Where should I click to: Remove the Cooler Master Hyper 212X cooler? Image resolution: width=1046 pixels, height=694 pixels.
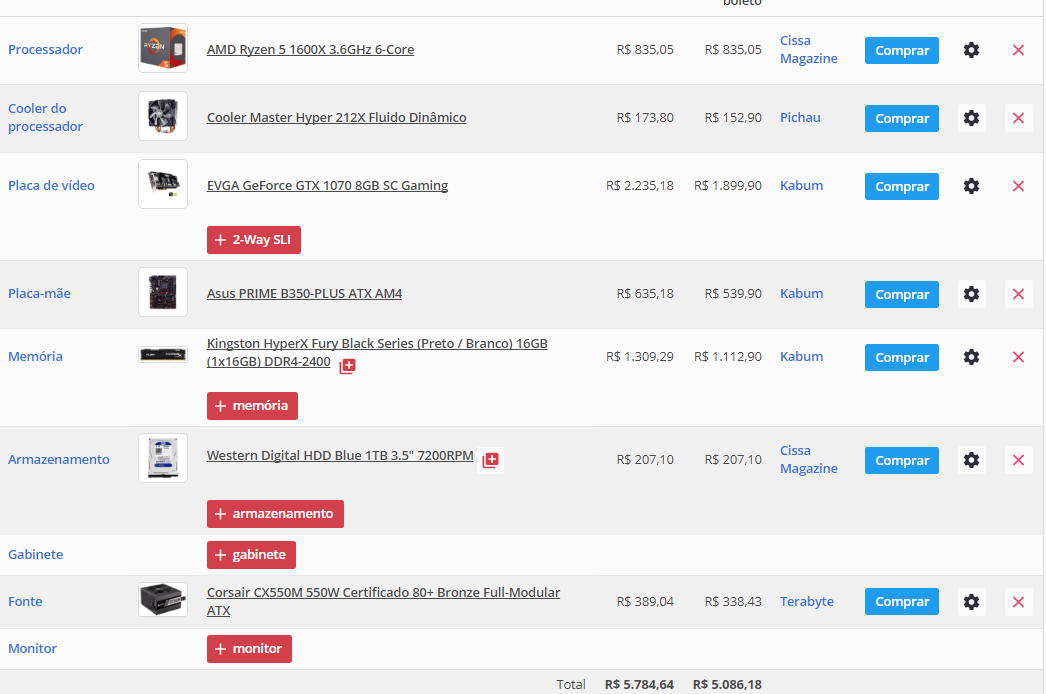click(x=1018, y=118)
